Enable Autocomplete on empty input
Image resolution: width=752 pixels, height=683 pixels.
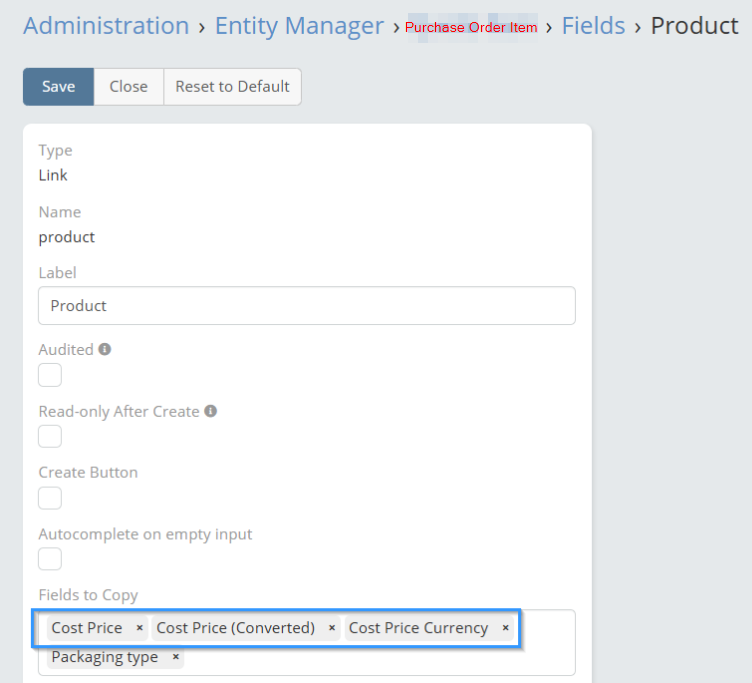coord(50,559)
